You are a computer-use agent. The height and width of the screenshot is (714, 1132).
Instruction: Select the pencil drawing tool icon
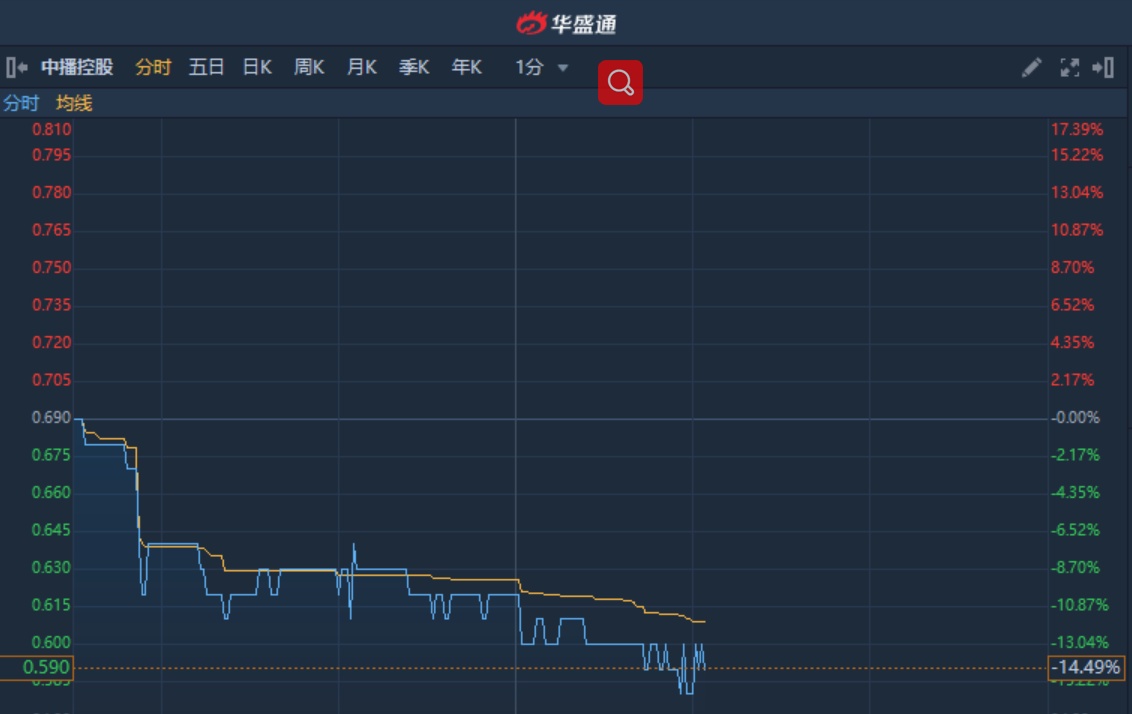pos(1032,68)
